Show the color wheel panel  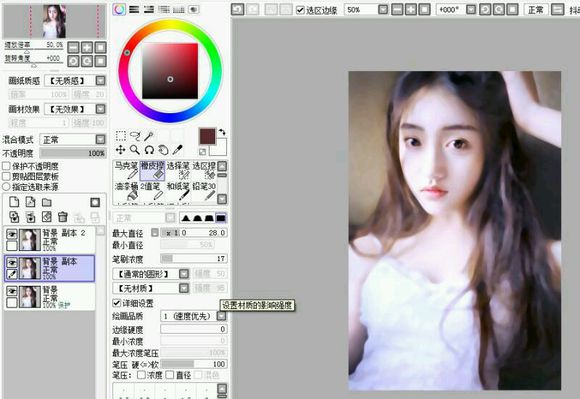point(119,9)
